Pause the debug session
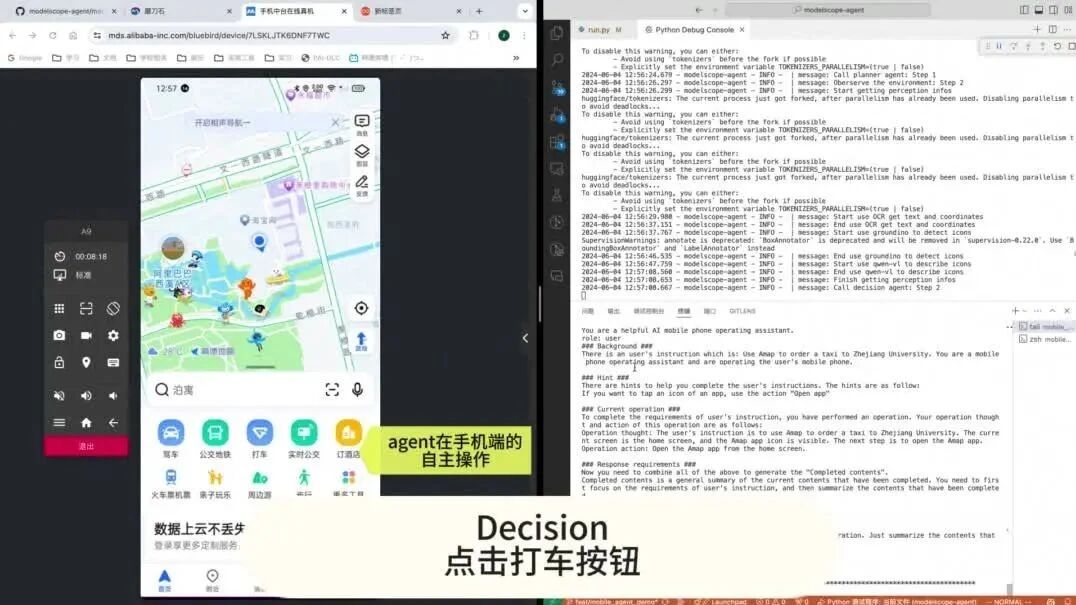 999,46
